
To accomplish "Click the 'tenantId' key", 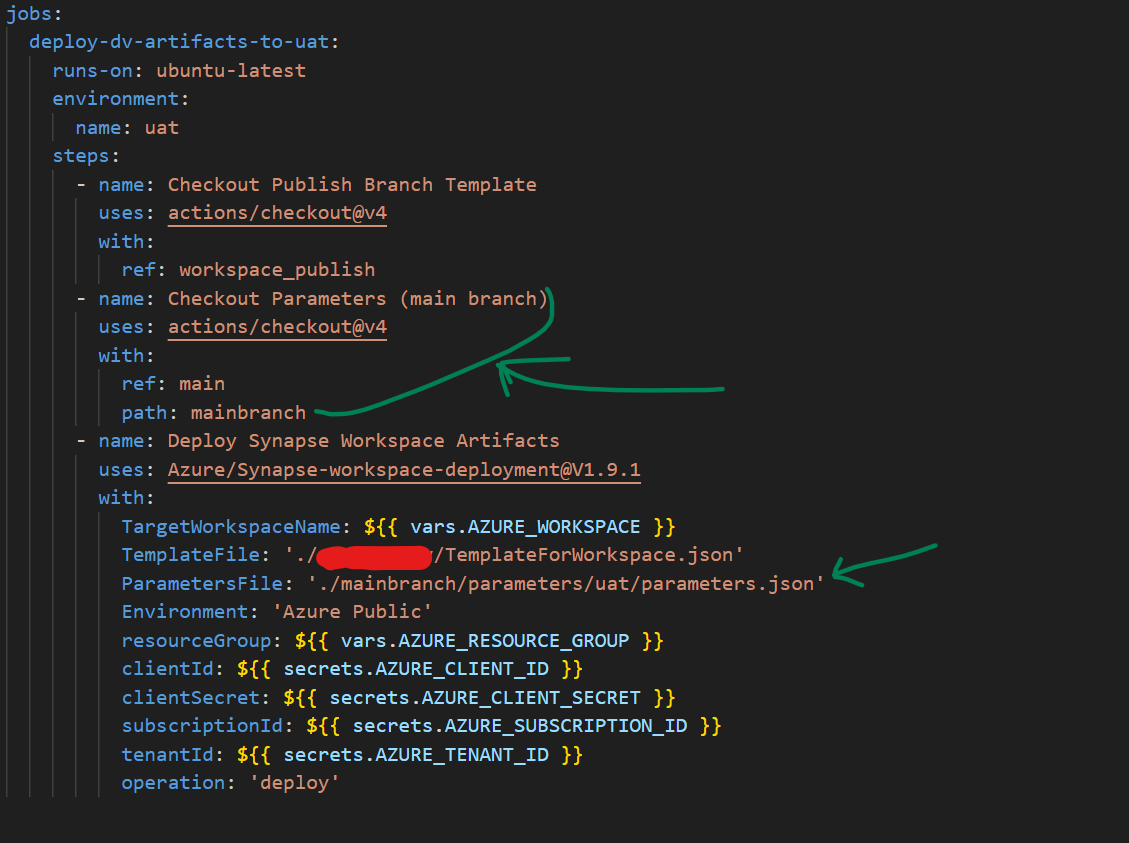I will (x=167, y=754).
